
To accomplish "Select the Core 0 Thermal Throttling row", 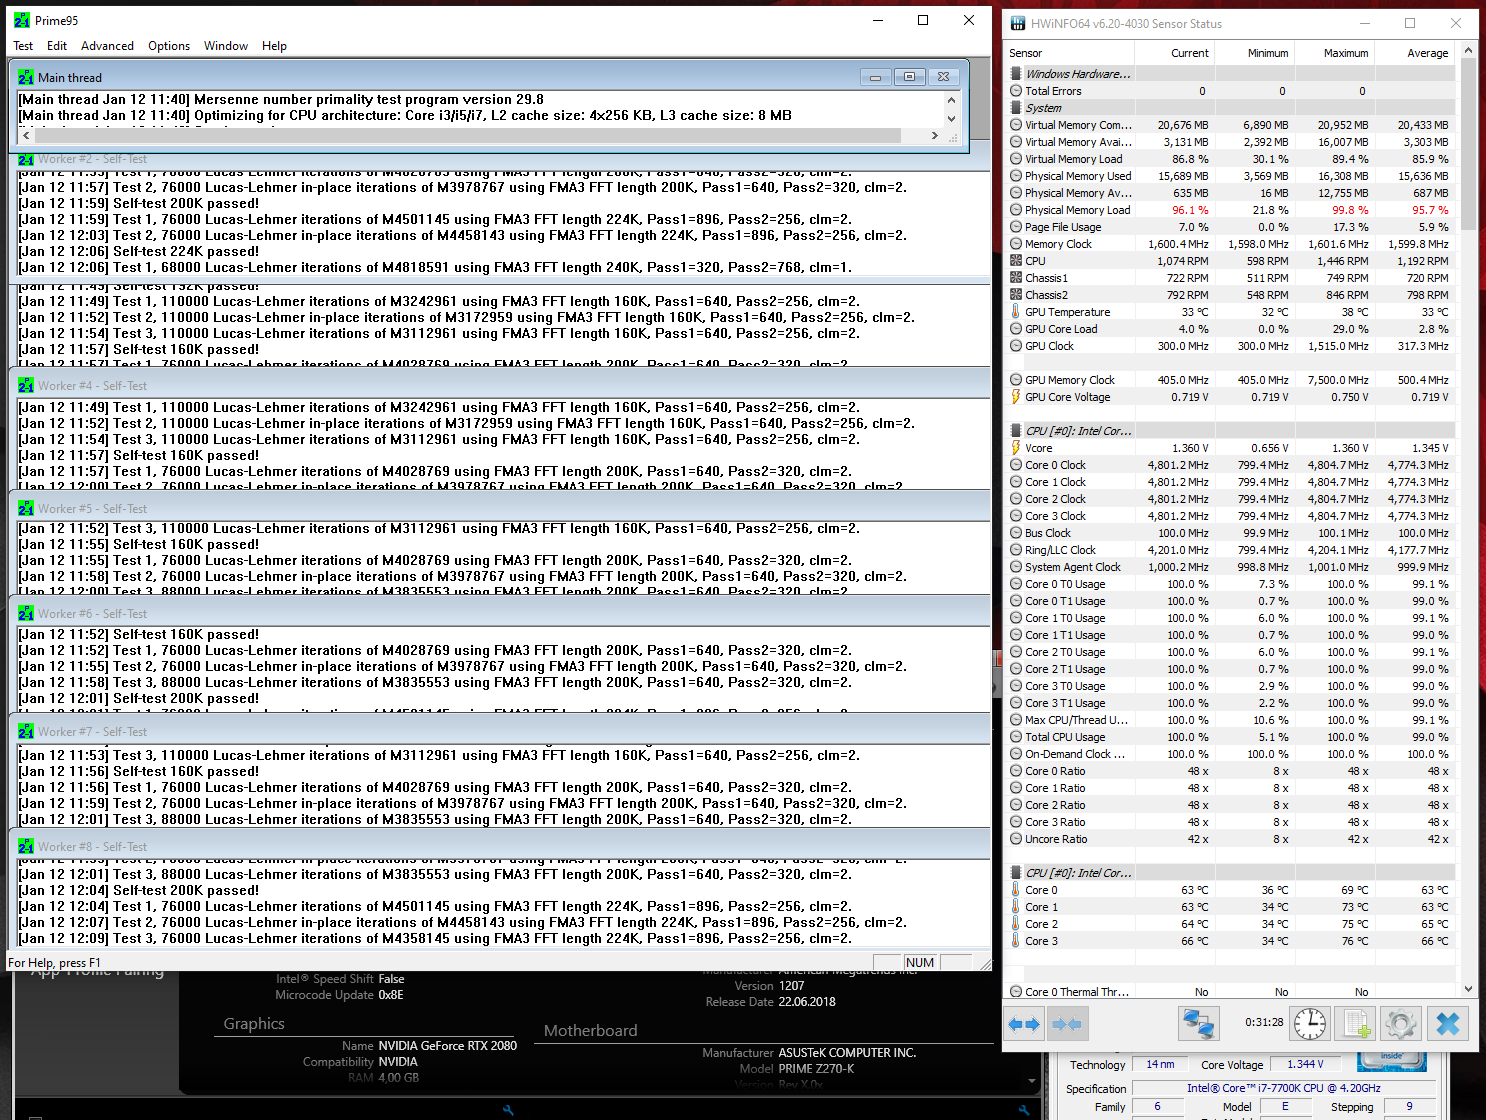I will [1230, 992].
